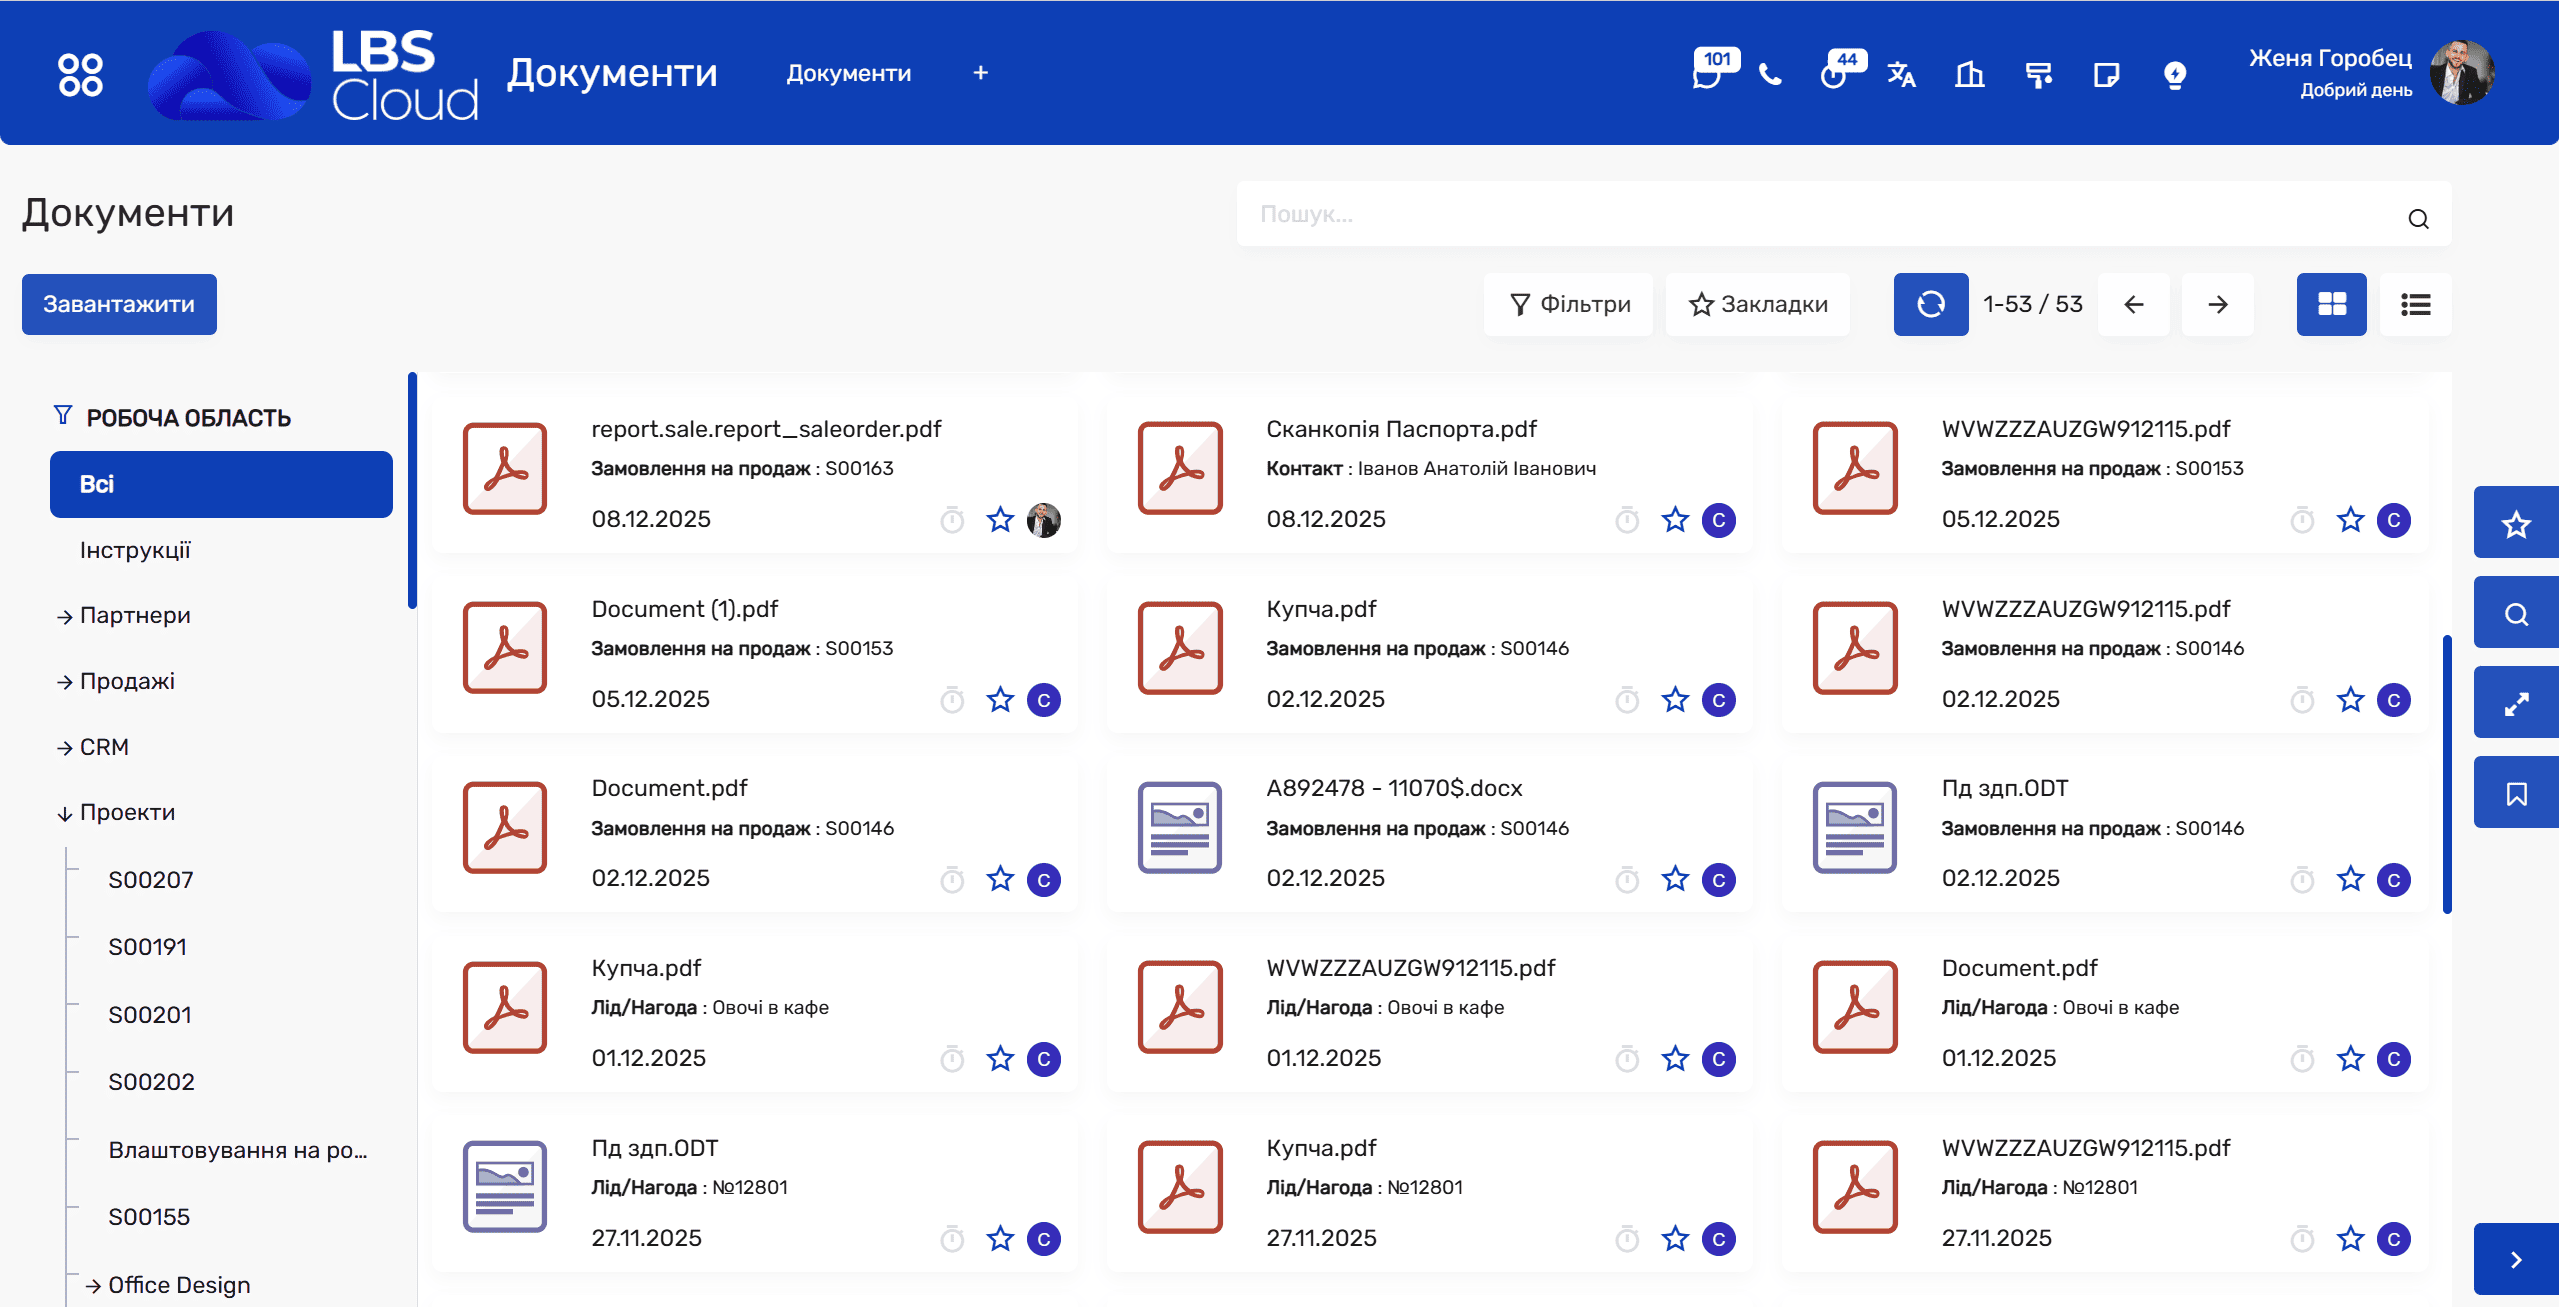Viewport: 2559px width, 1307px height.
Task: Toggle favorite star on A892478 - 11070$.docx
Action: 1675,880
